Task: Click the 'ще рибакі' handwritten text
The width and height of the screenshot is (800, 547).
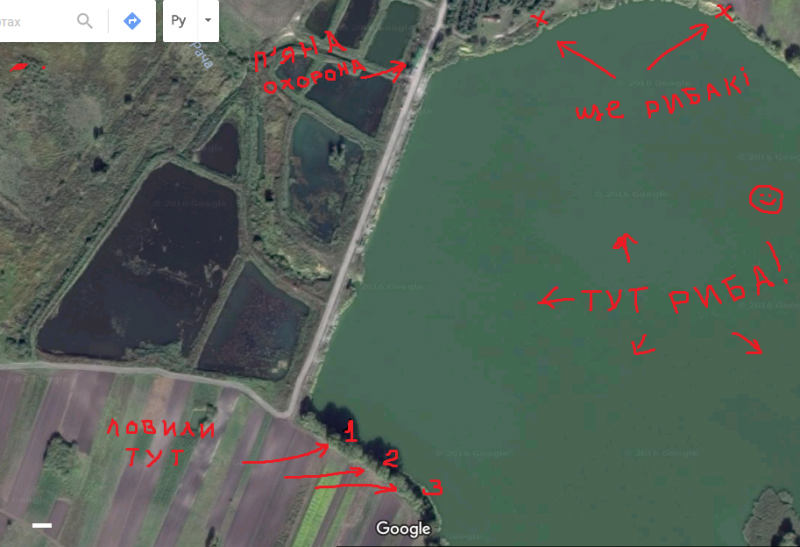Action: (663, 97)
